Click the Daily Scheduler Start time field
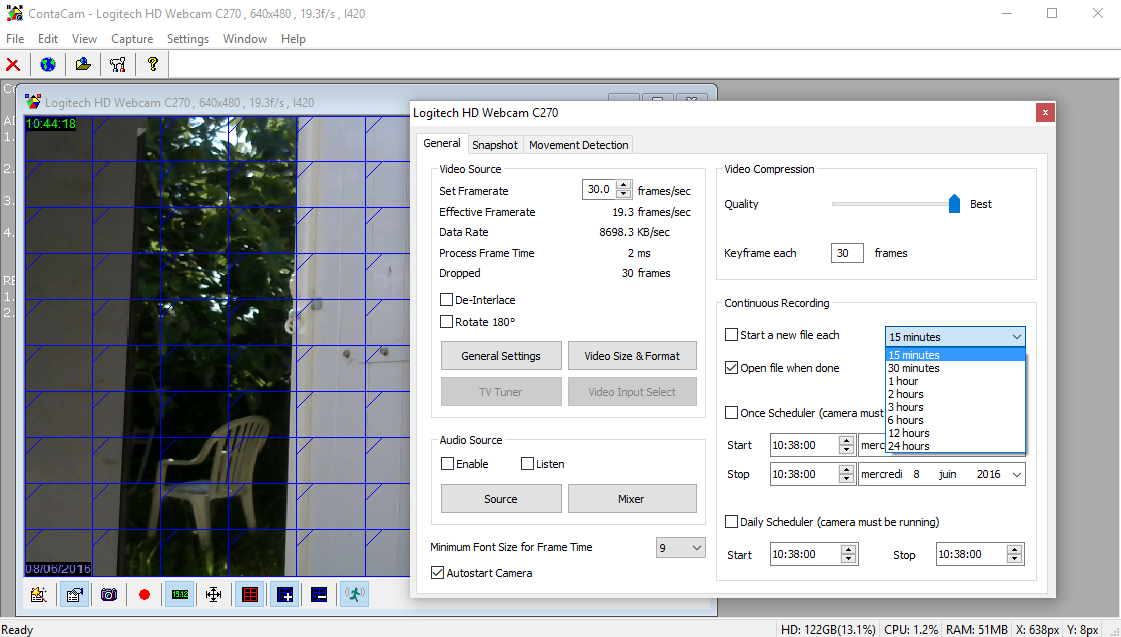The width and height of the screenshot is (1121, 637). [804, 554]
